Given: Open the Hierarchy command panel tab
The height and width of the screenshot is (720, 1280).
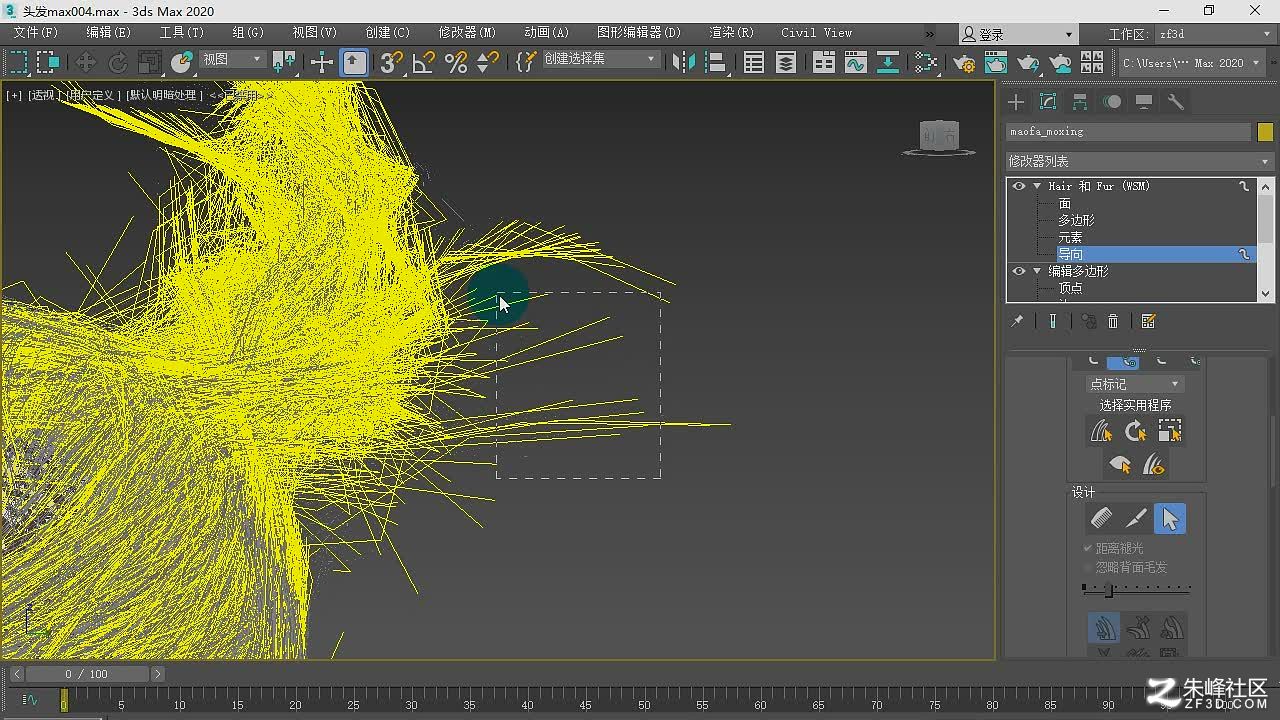Looking at the screenshot, I should (x=1080, y=102).
